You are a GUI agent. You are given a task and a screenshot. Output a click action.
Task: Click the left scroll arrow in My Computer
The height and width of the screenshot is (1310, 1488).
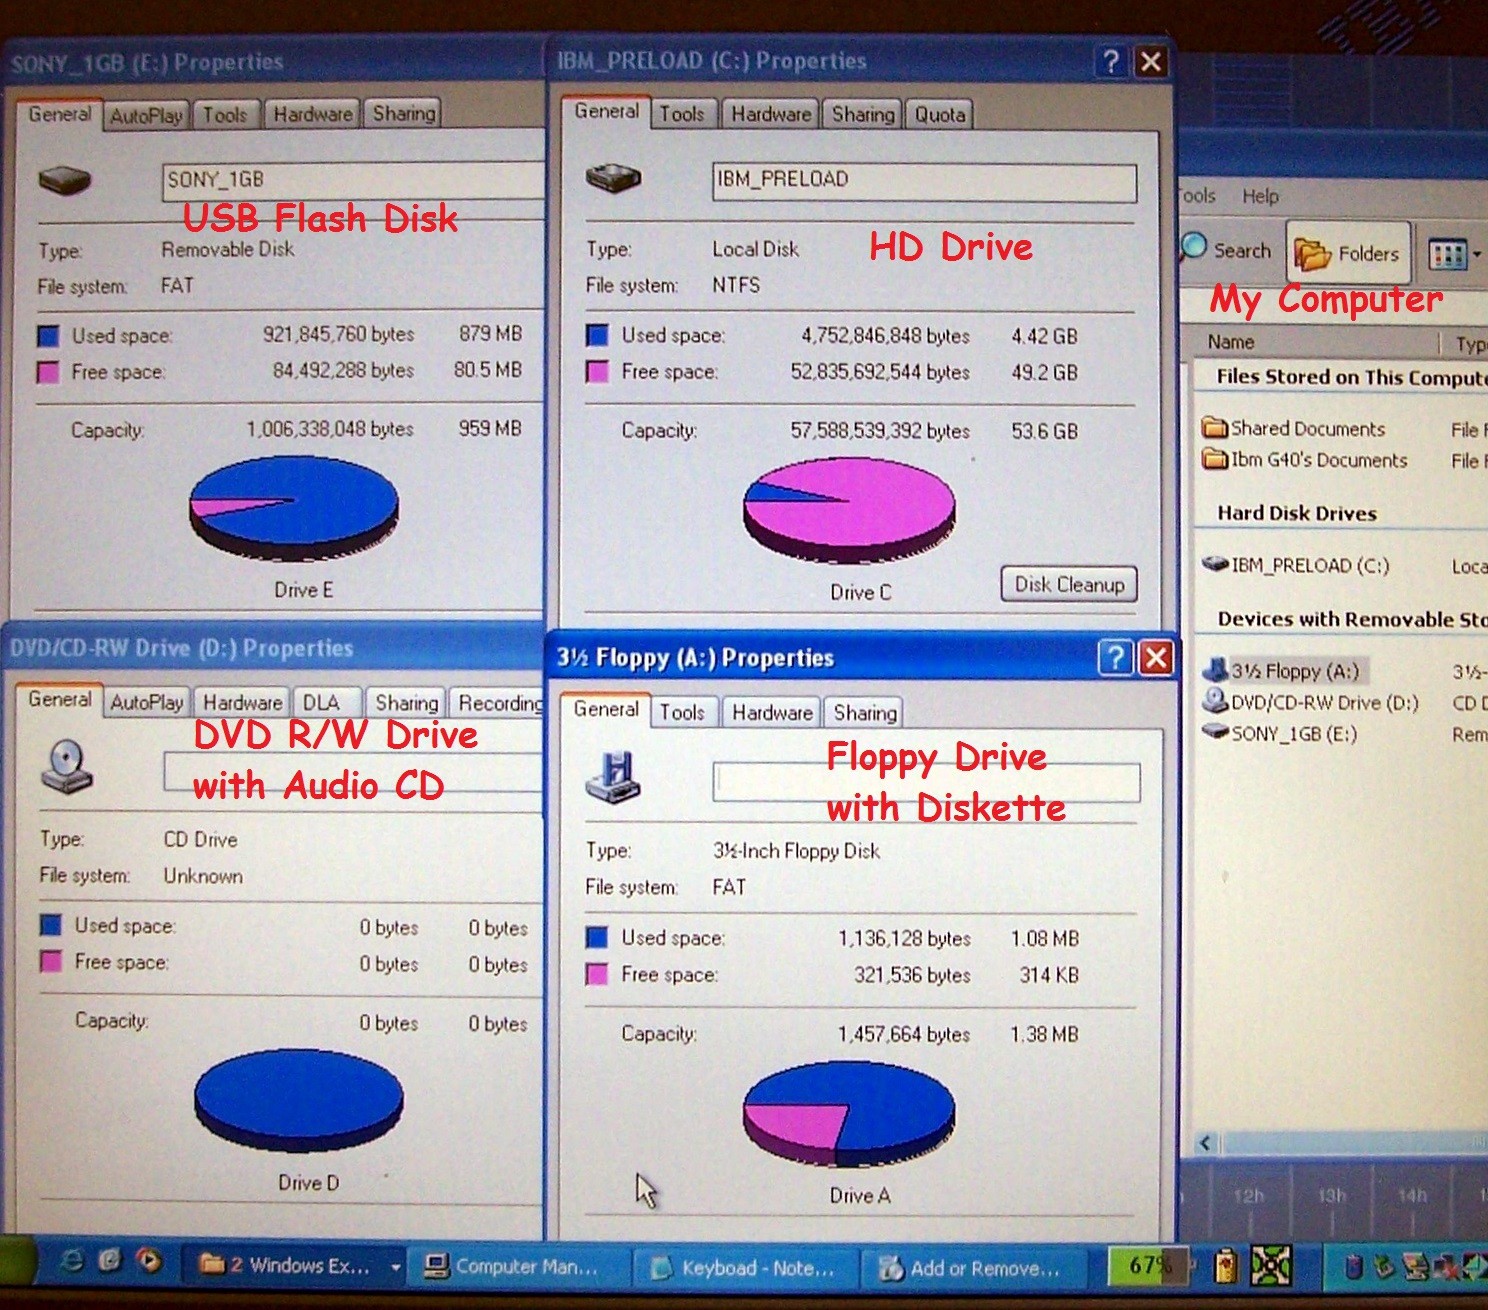click(1206, 1143)
